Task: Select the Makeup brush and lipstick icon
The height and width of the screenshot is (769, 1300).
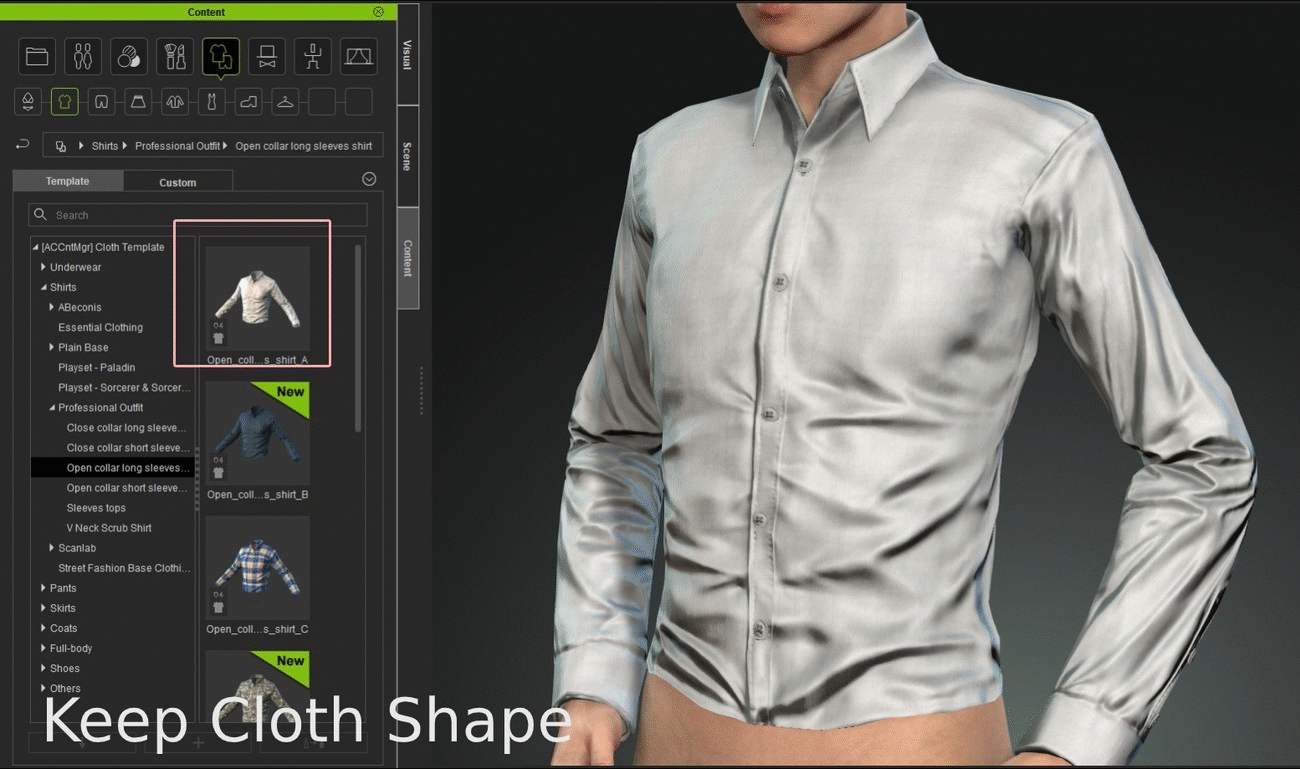Action: [175, 57]
